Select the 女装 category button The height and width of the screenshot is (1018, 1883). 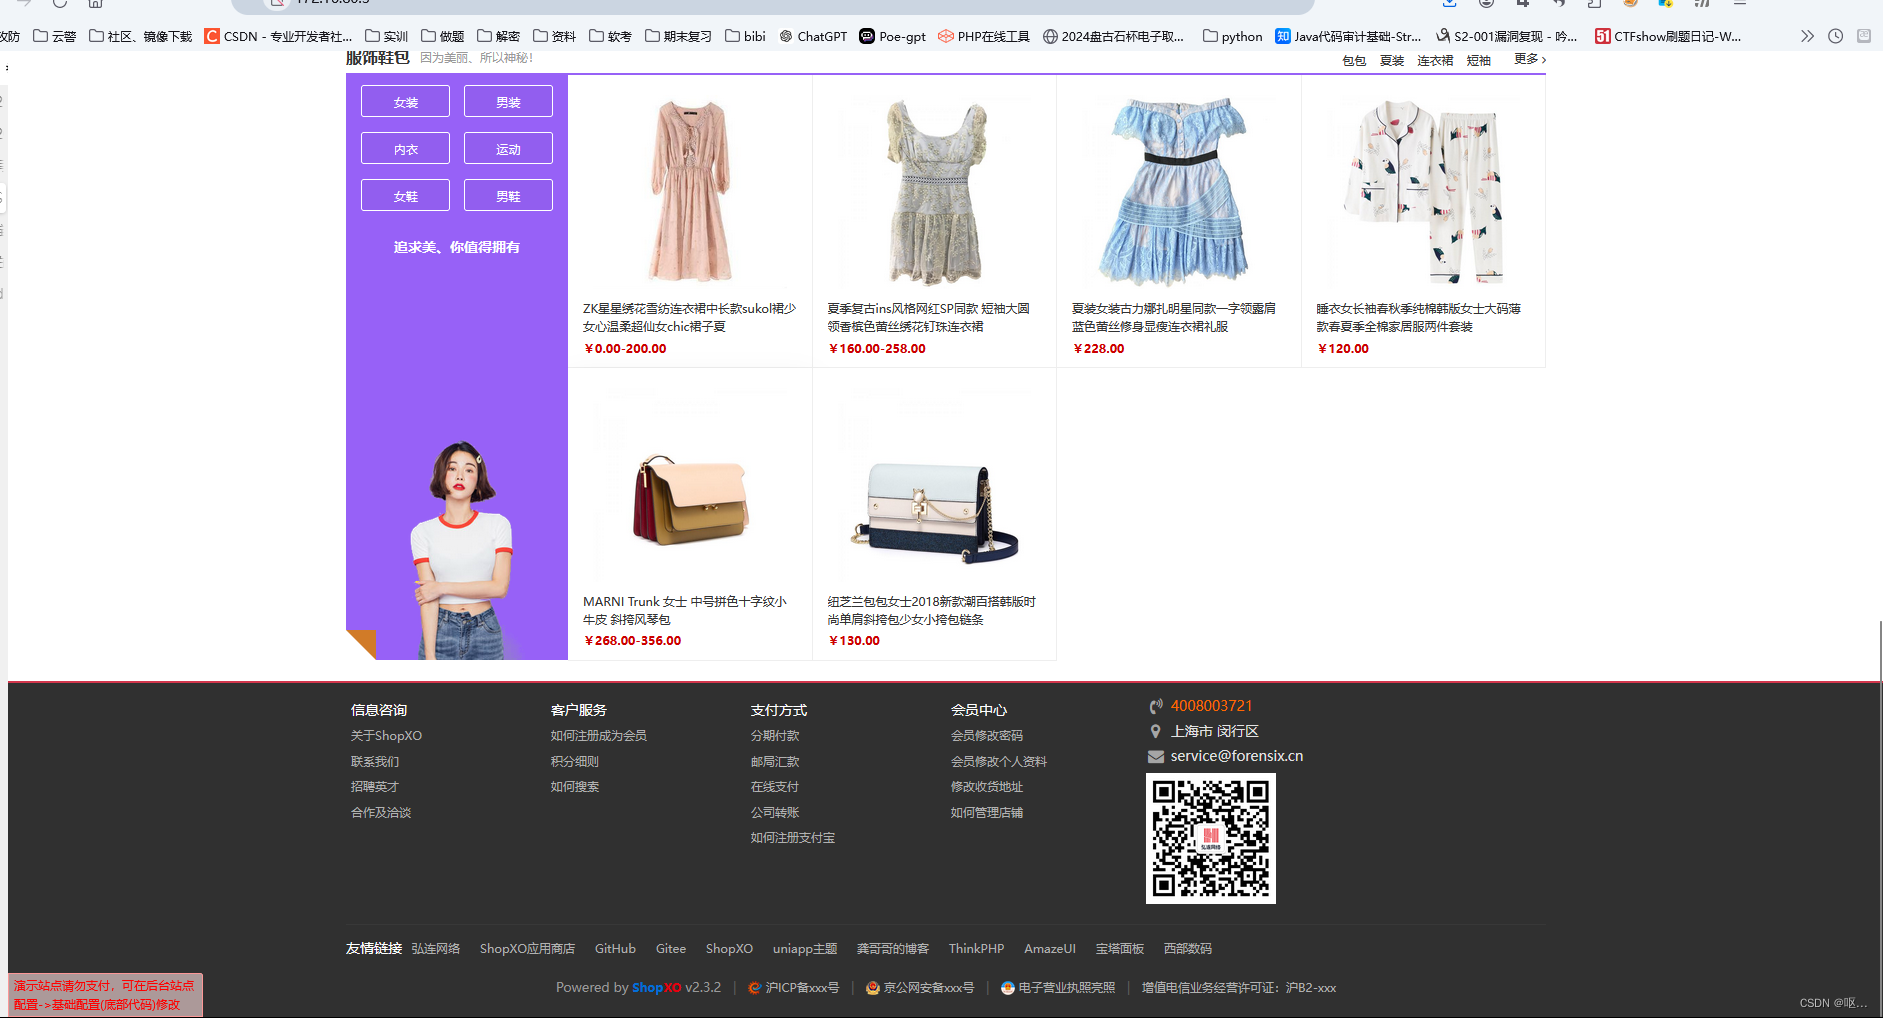click(405, 102)
